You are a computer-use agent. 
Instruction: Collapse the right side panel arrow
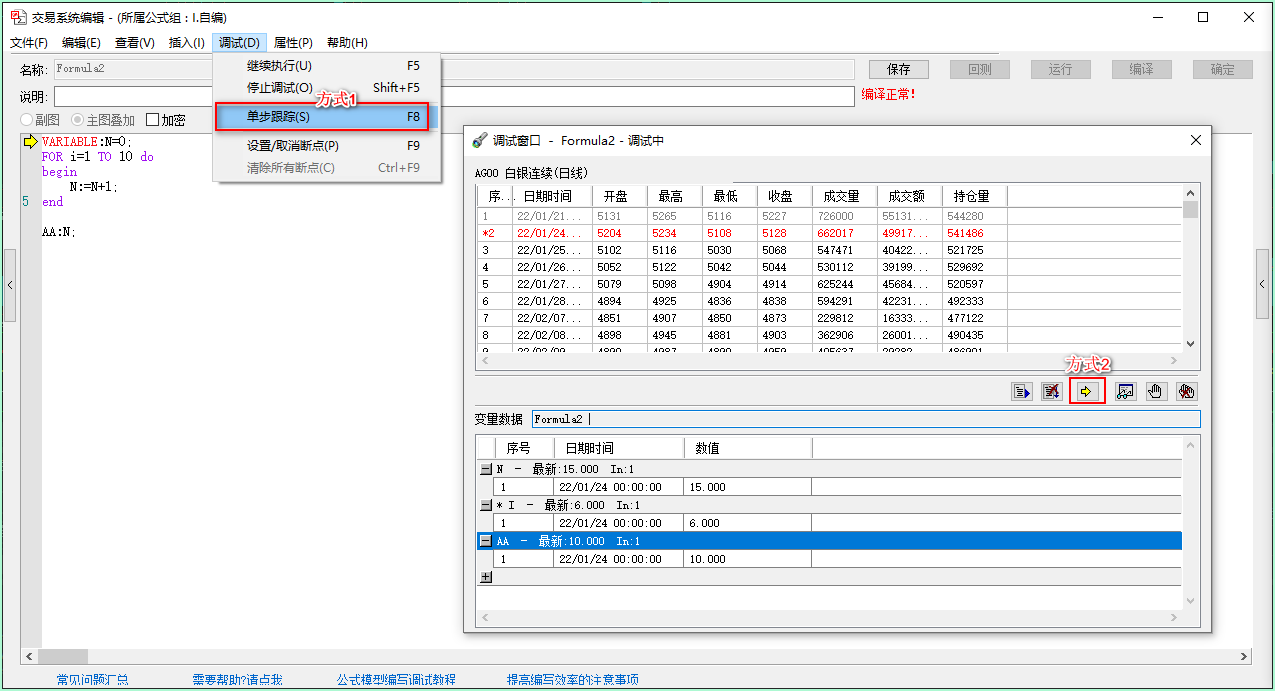click(x=1262, y=285)
